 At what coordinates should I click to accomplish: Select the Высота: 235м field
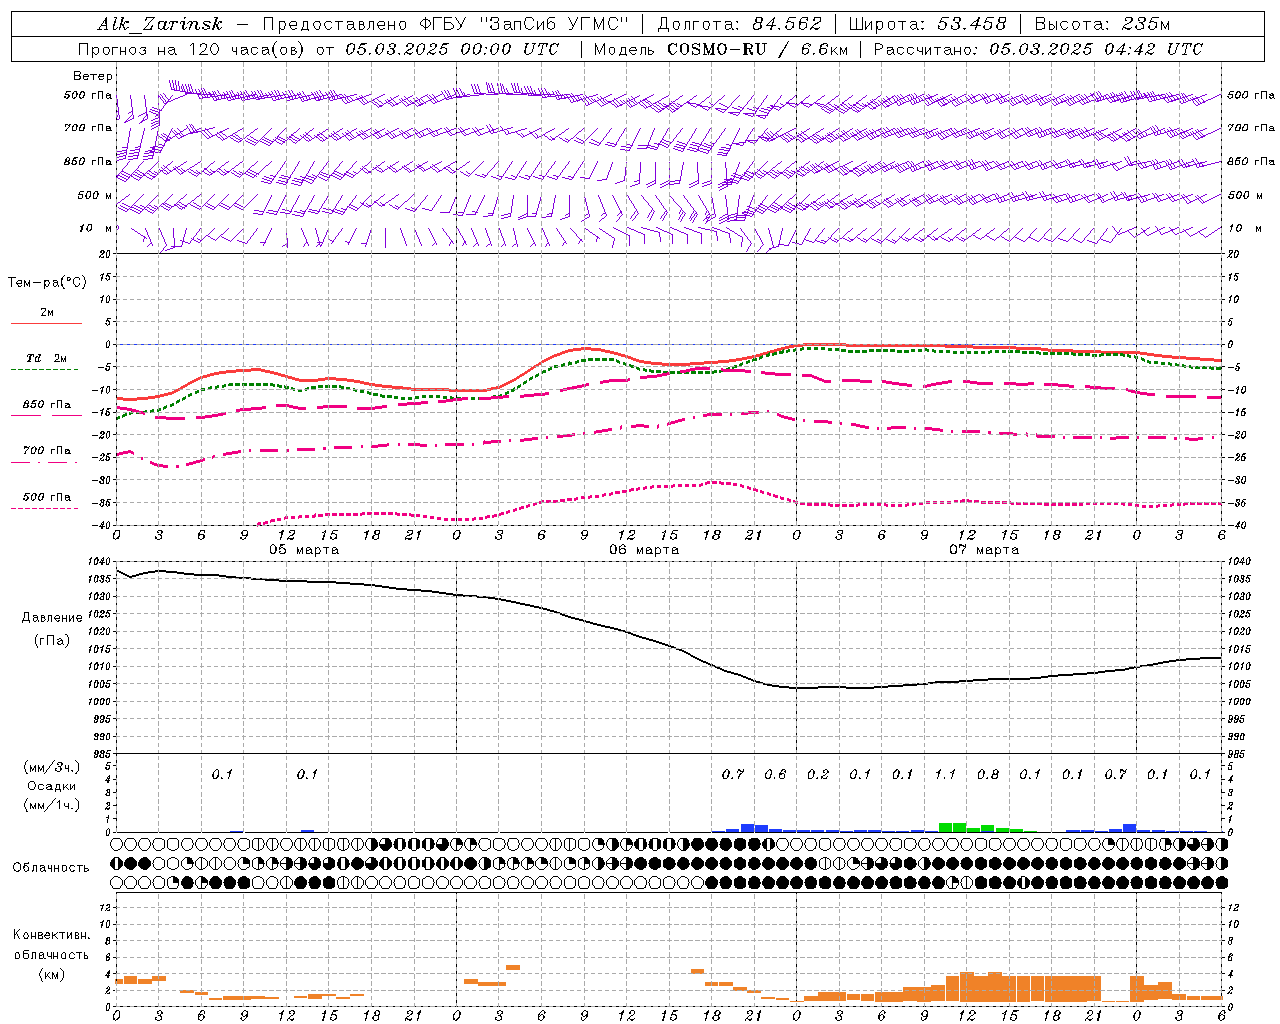1102,24
